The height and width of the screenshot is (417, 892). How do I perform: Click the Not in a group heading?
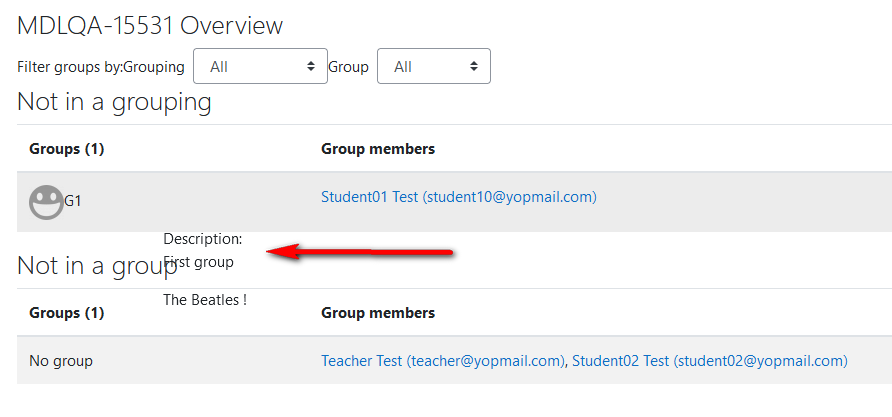[x=97, y=266]
